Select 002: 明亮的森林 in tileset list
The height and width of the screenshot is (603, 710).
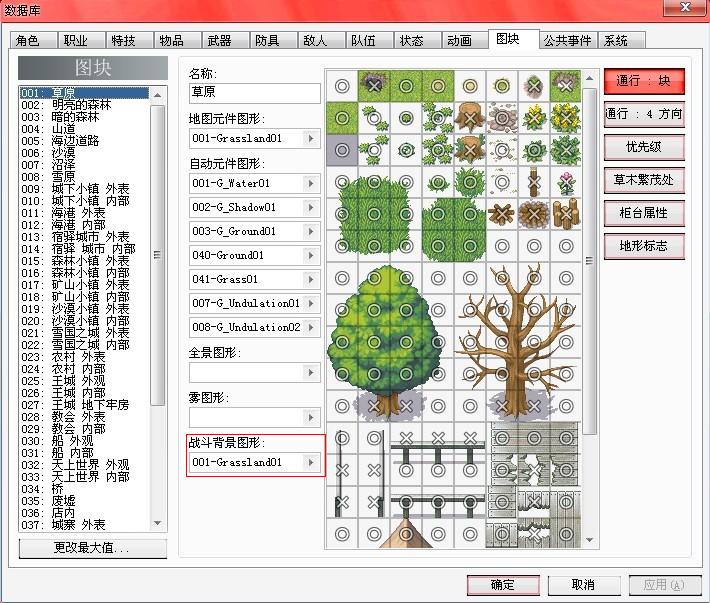[x=84, y=105]
